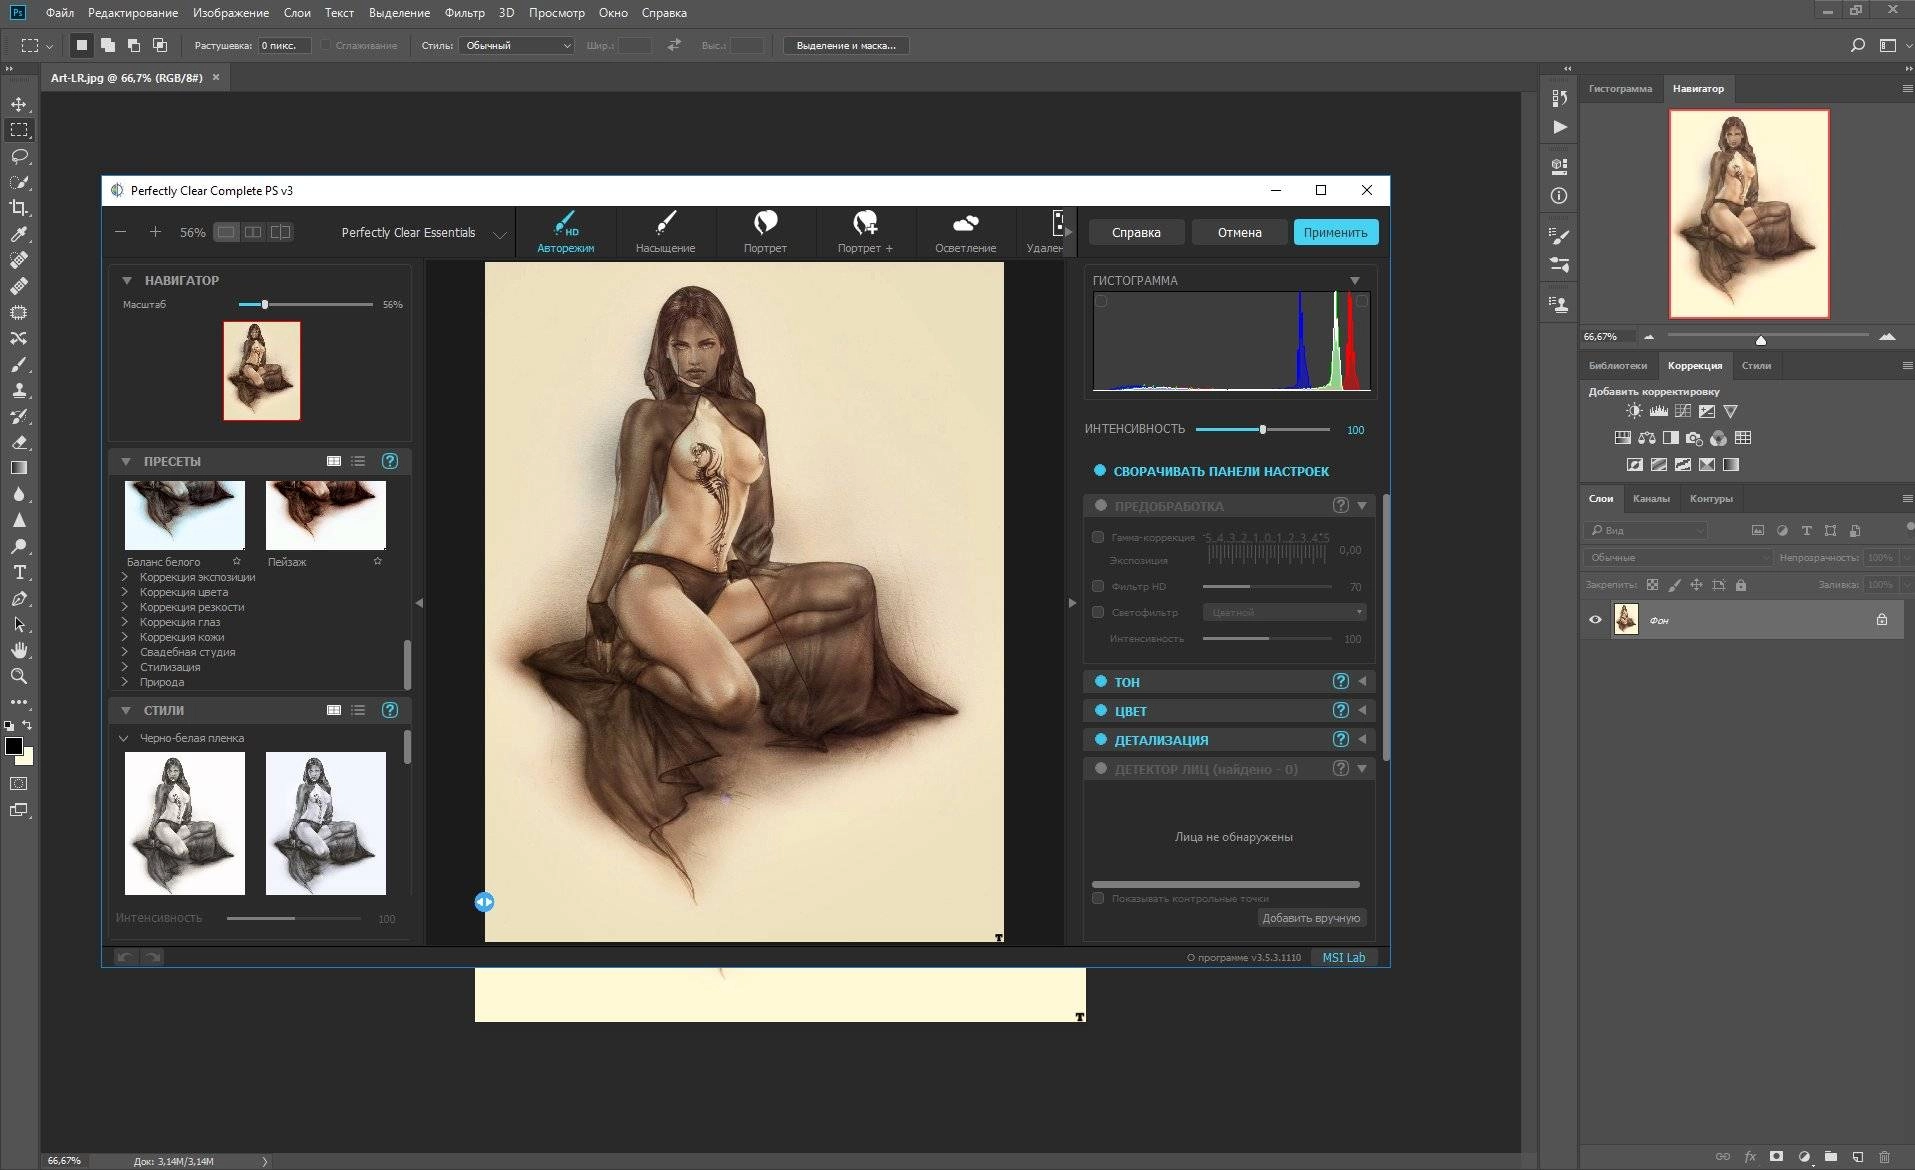This screenshot has height=1170, width=1915.
Task: Select the Gradient tool
Action: (x=19, y=468)
